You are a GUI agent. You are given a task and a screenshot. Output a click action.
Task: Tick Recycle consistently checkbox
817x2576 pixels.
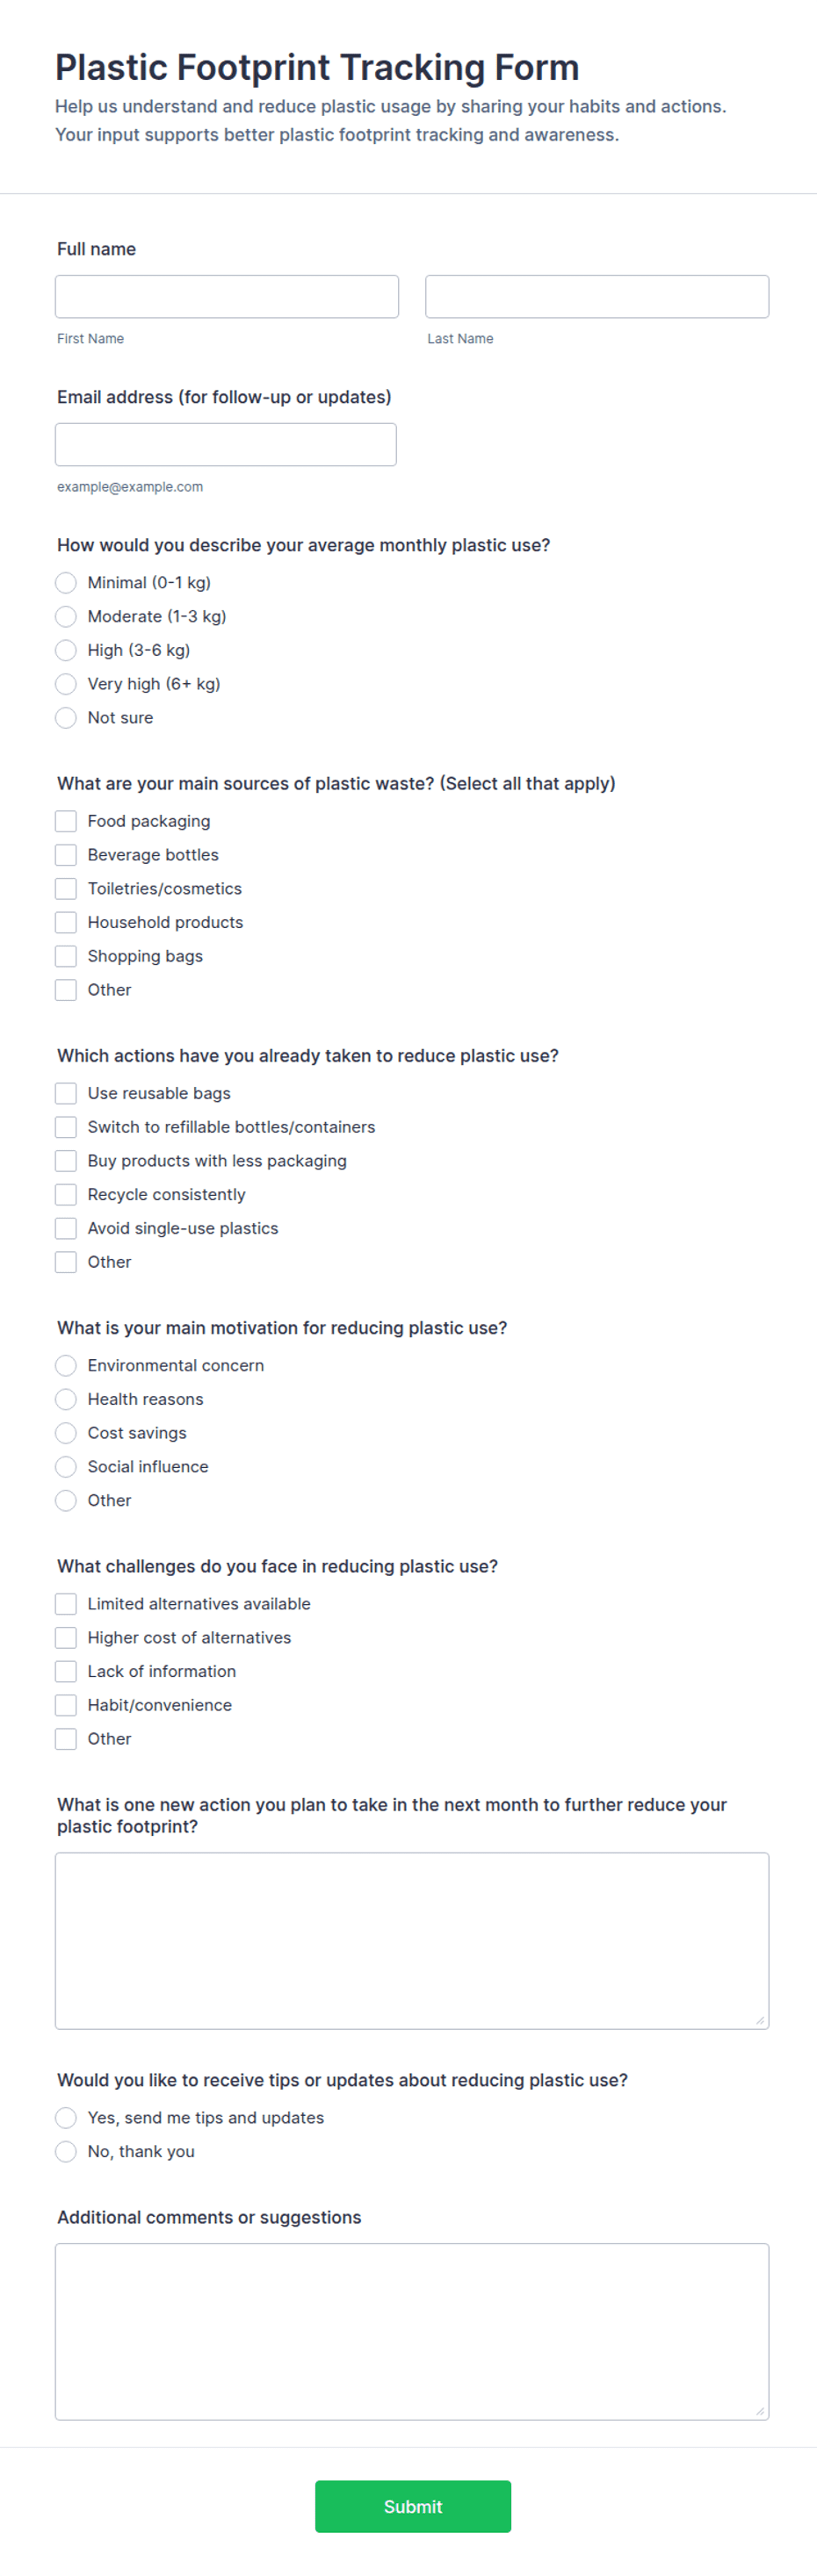coord(66,1194)
